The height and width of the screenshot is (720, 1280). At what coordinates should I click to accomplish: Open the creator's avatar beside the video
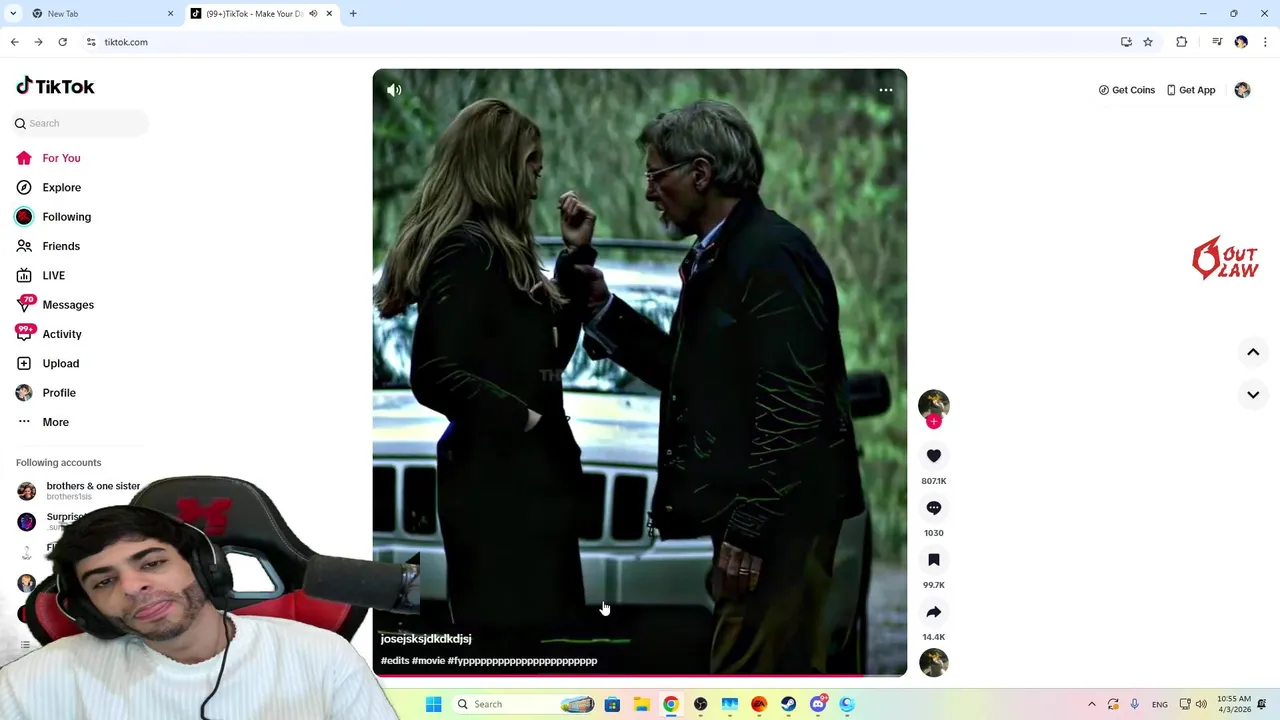pos(934,403)
